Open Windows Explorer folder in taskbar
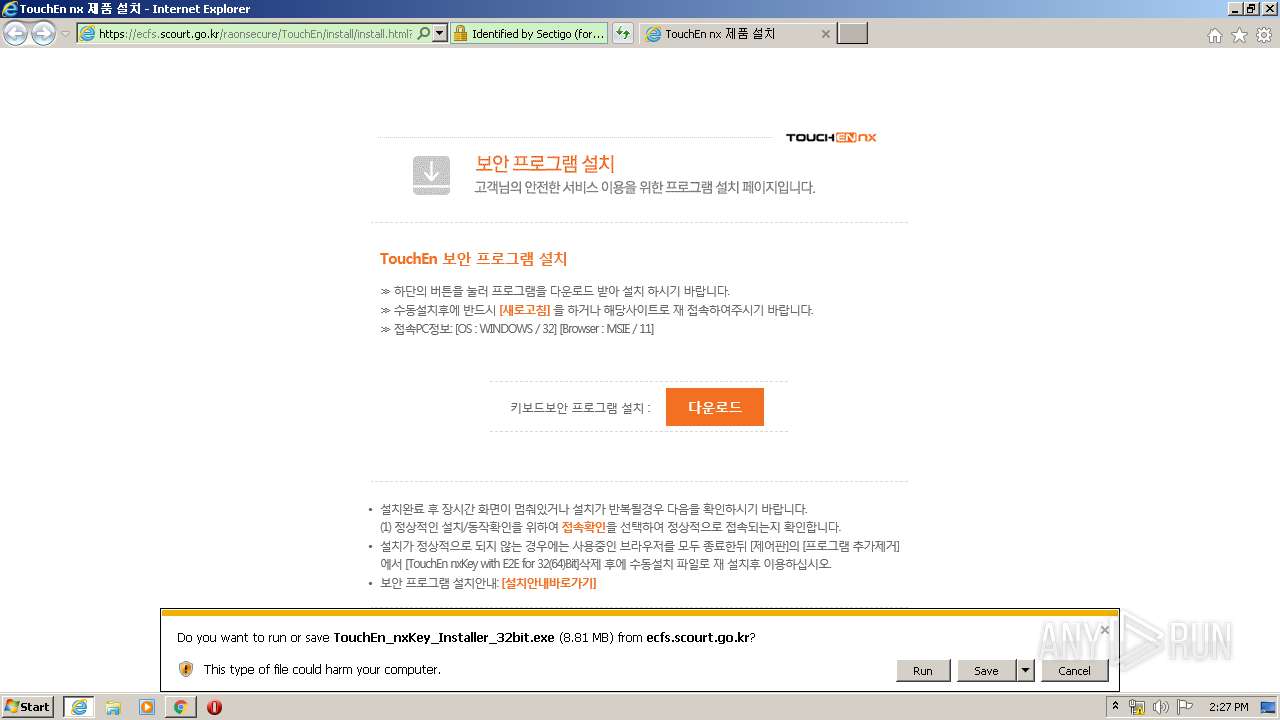 [113, 707]
